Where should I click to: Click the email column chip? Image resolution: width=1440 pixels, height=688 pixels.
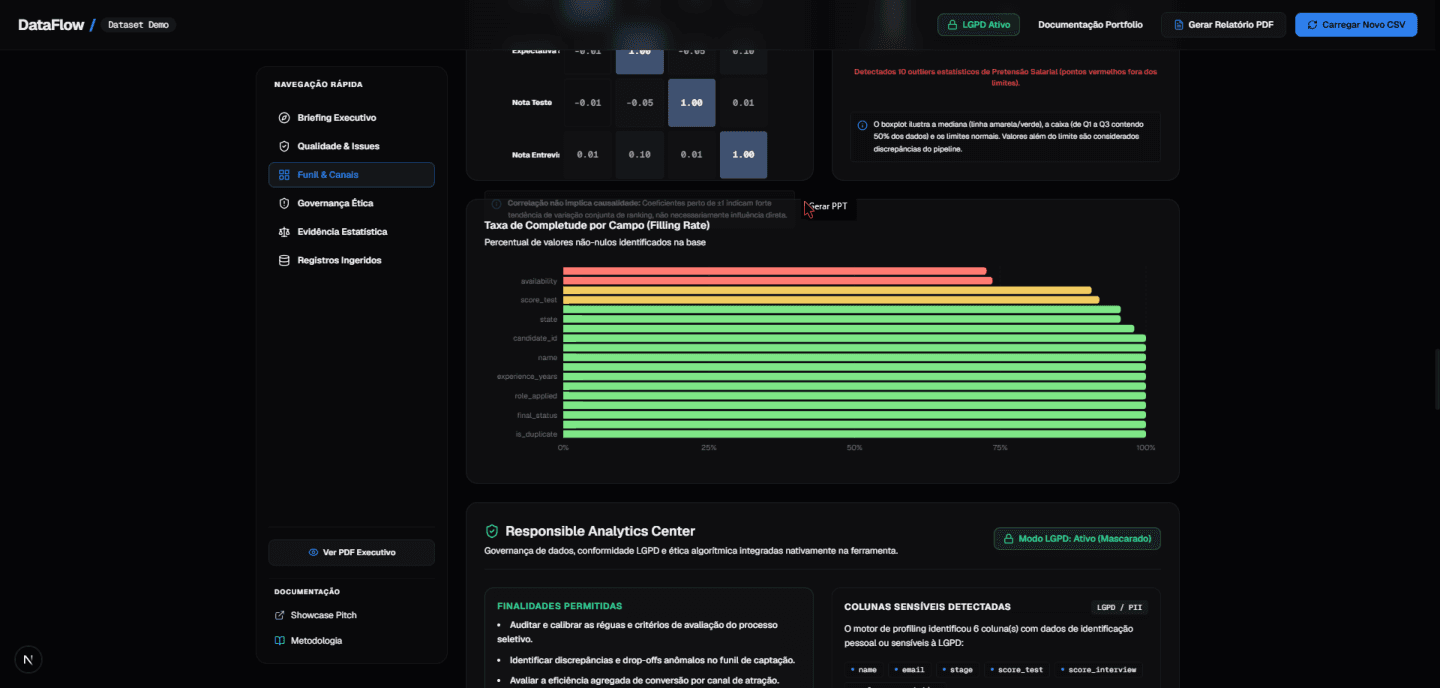[908, 670]
